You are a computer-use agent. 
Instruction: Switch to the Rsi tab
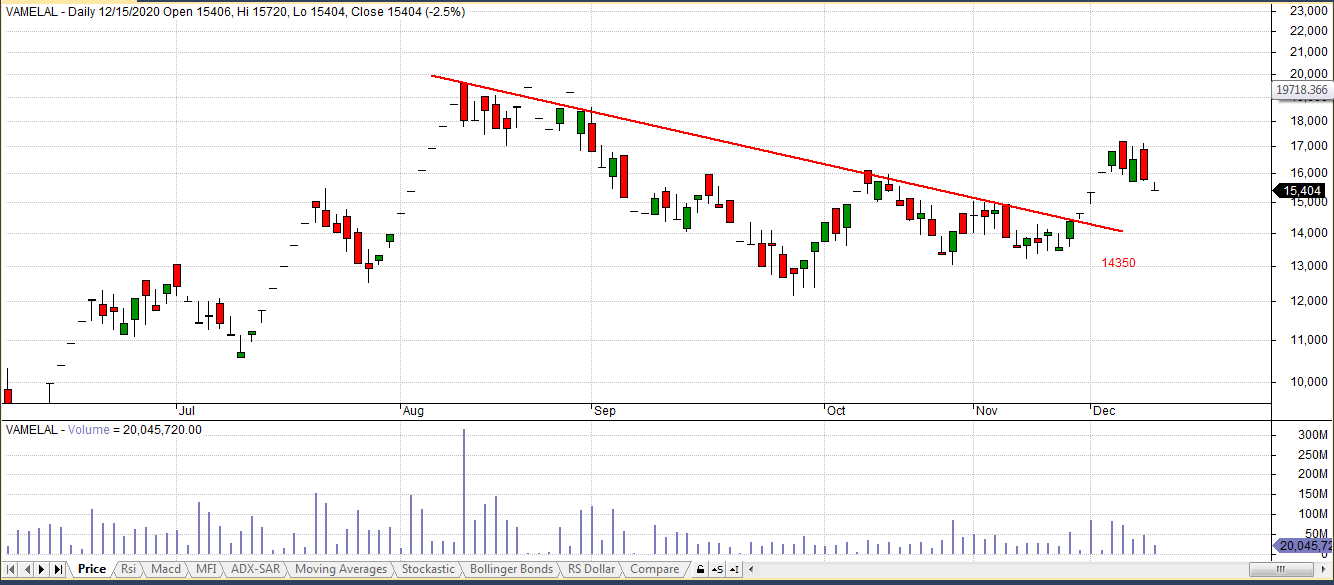128,569
